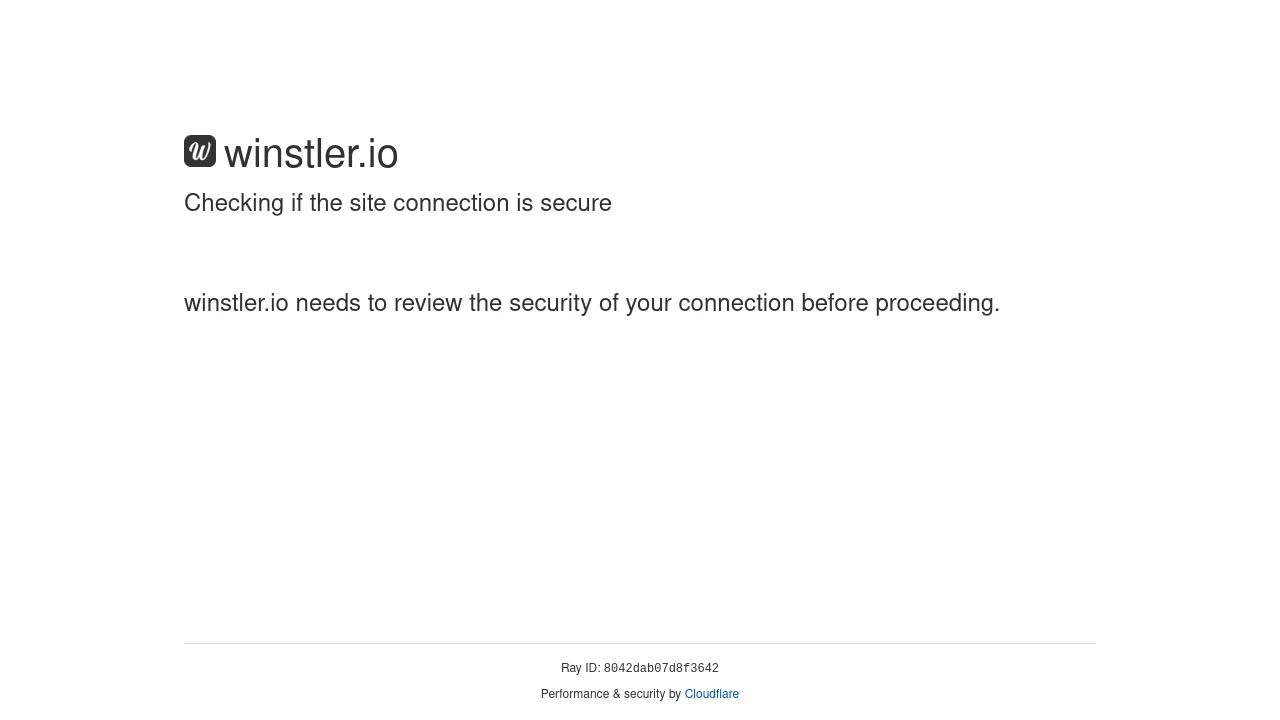1280x720 pixels.
Task: Click the word 'secure' in the subheading
Action: coord(576,203)
